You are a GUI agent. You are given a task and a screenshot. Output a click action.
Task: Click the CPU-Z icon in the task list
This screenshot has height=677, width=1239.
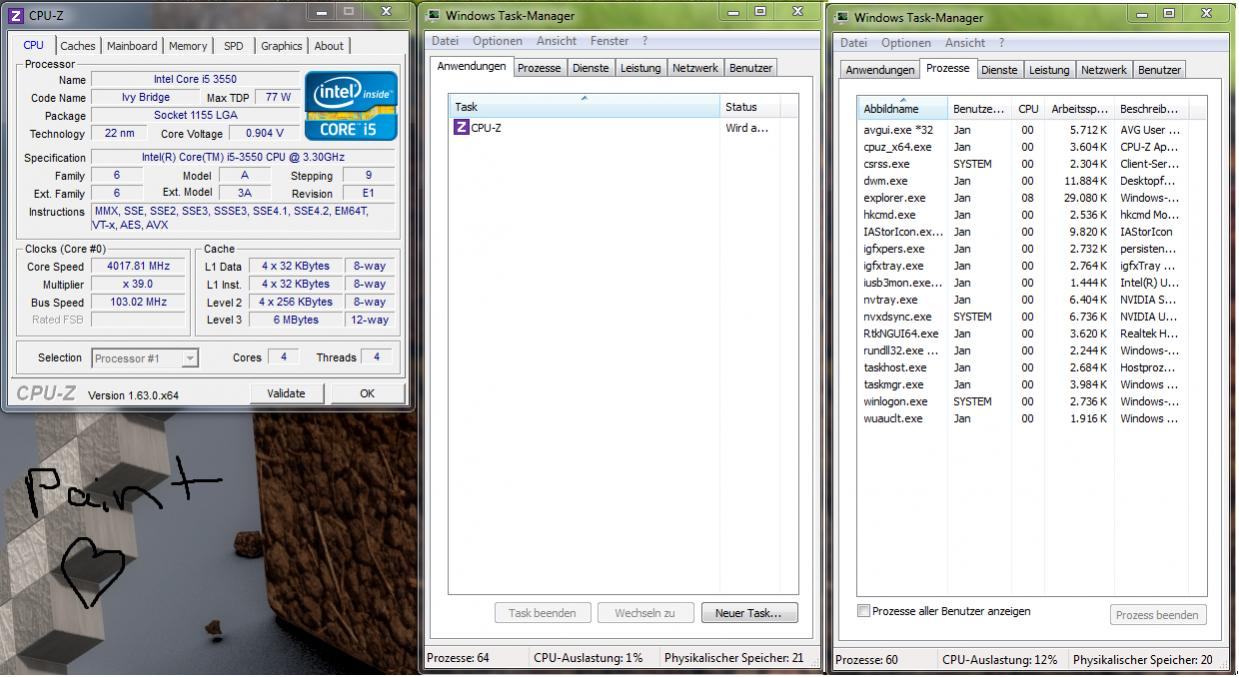[x=461, y=128]
